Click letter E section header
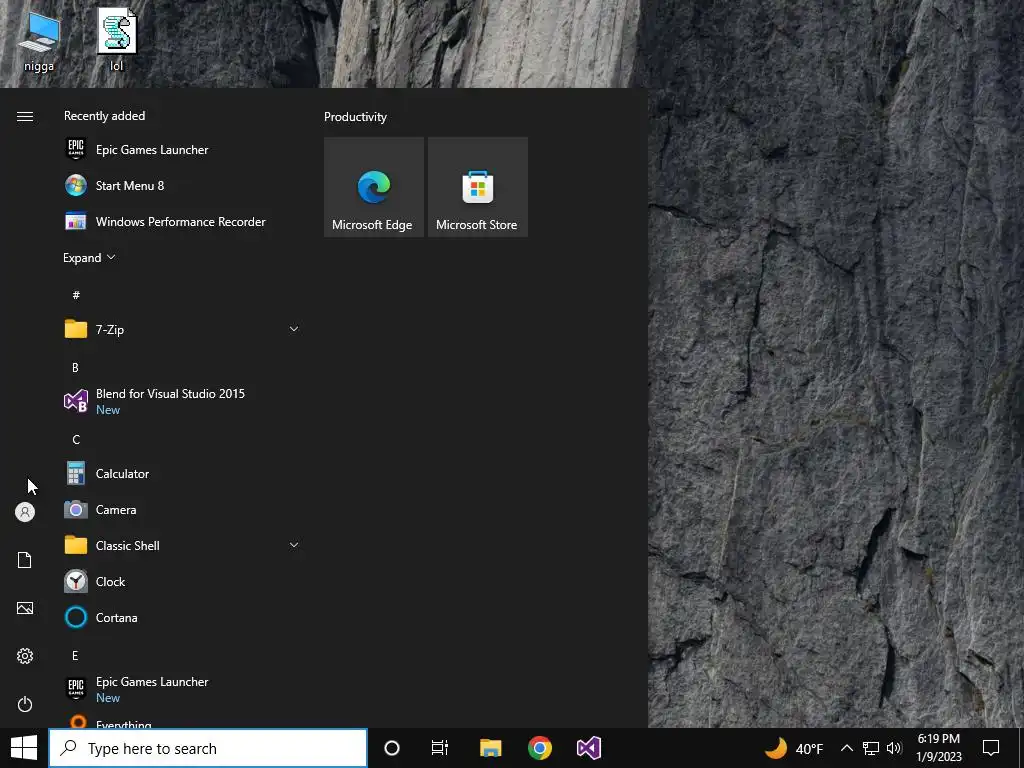Screen dimensions: 1024x768 coord(75,656)
